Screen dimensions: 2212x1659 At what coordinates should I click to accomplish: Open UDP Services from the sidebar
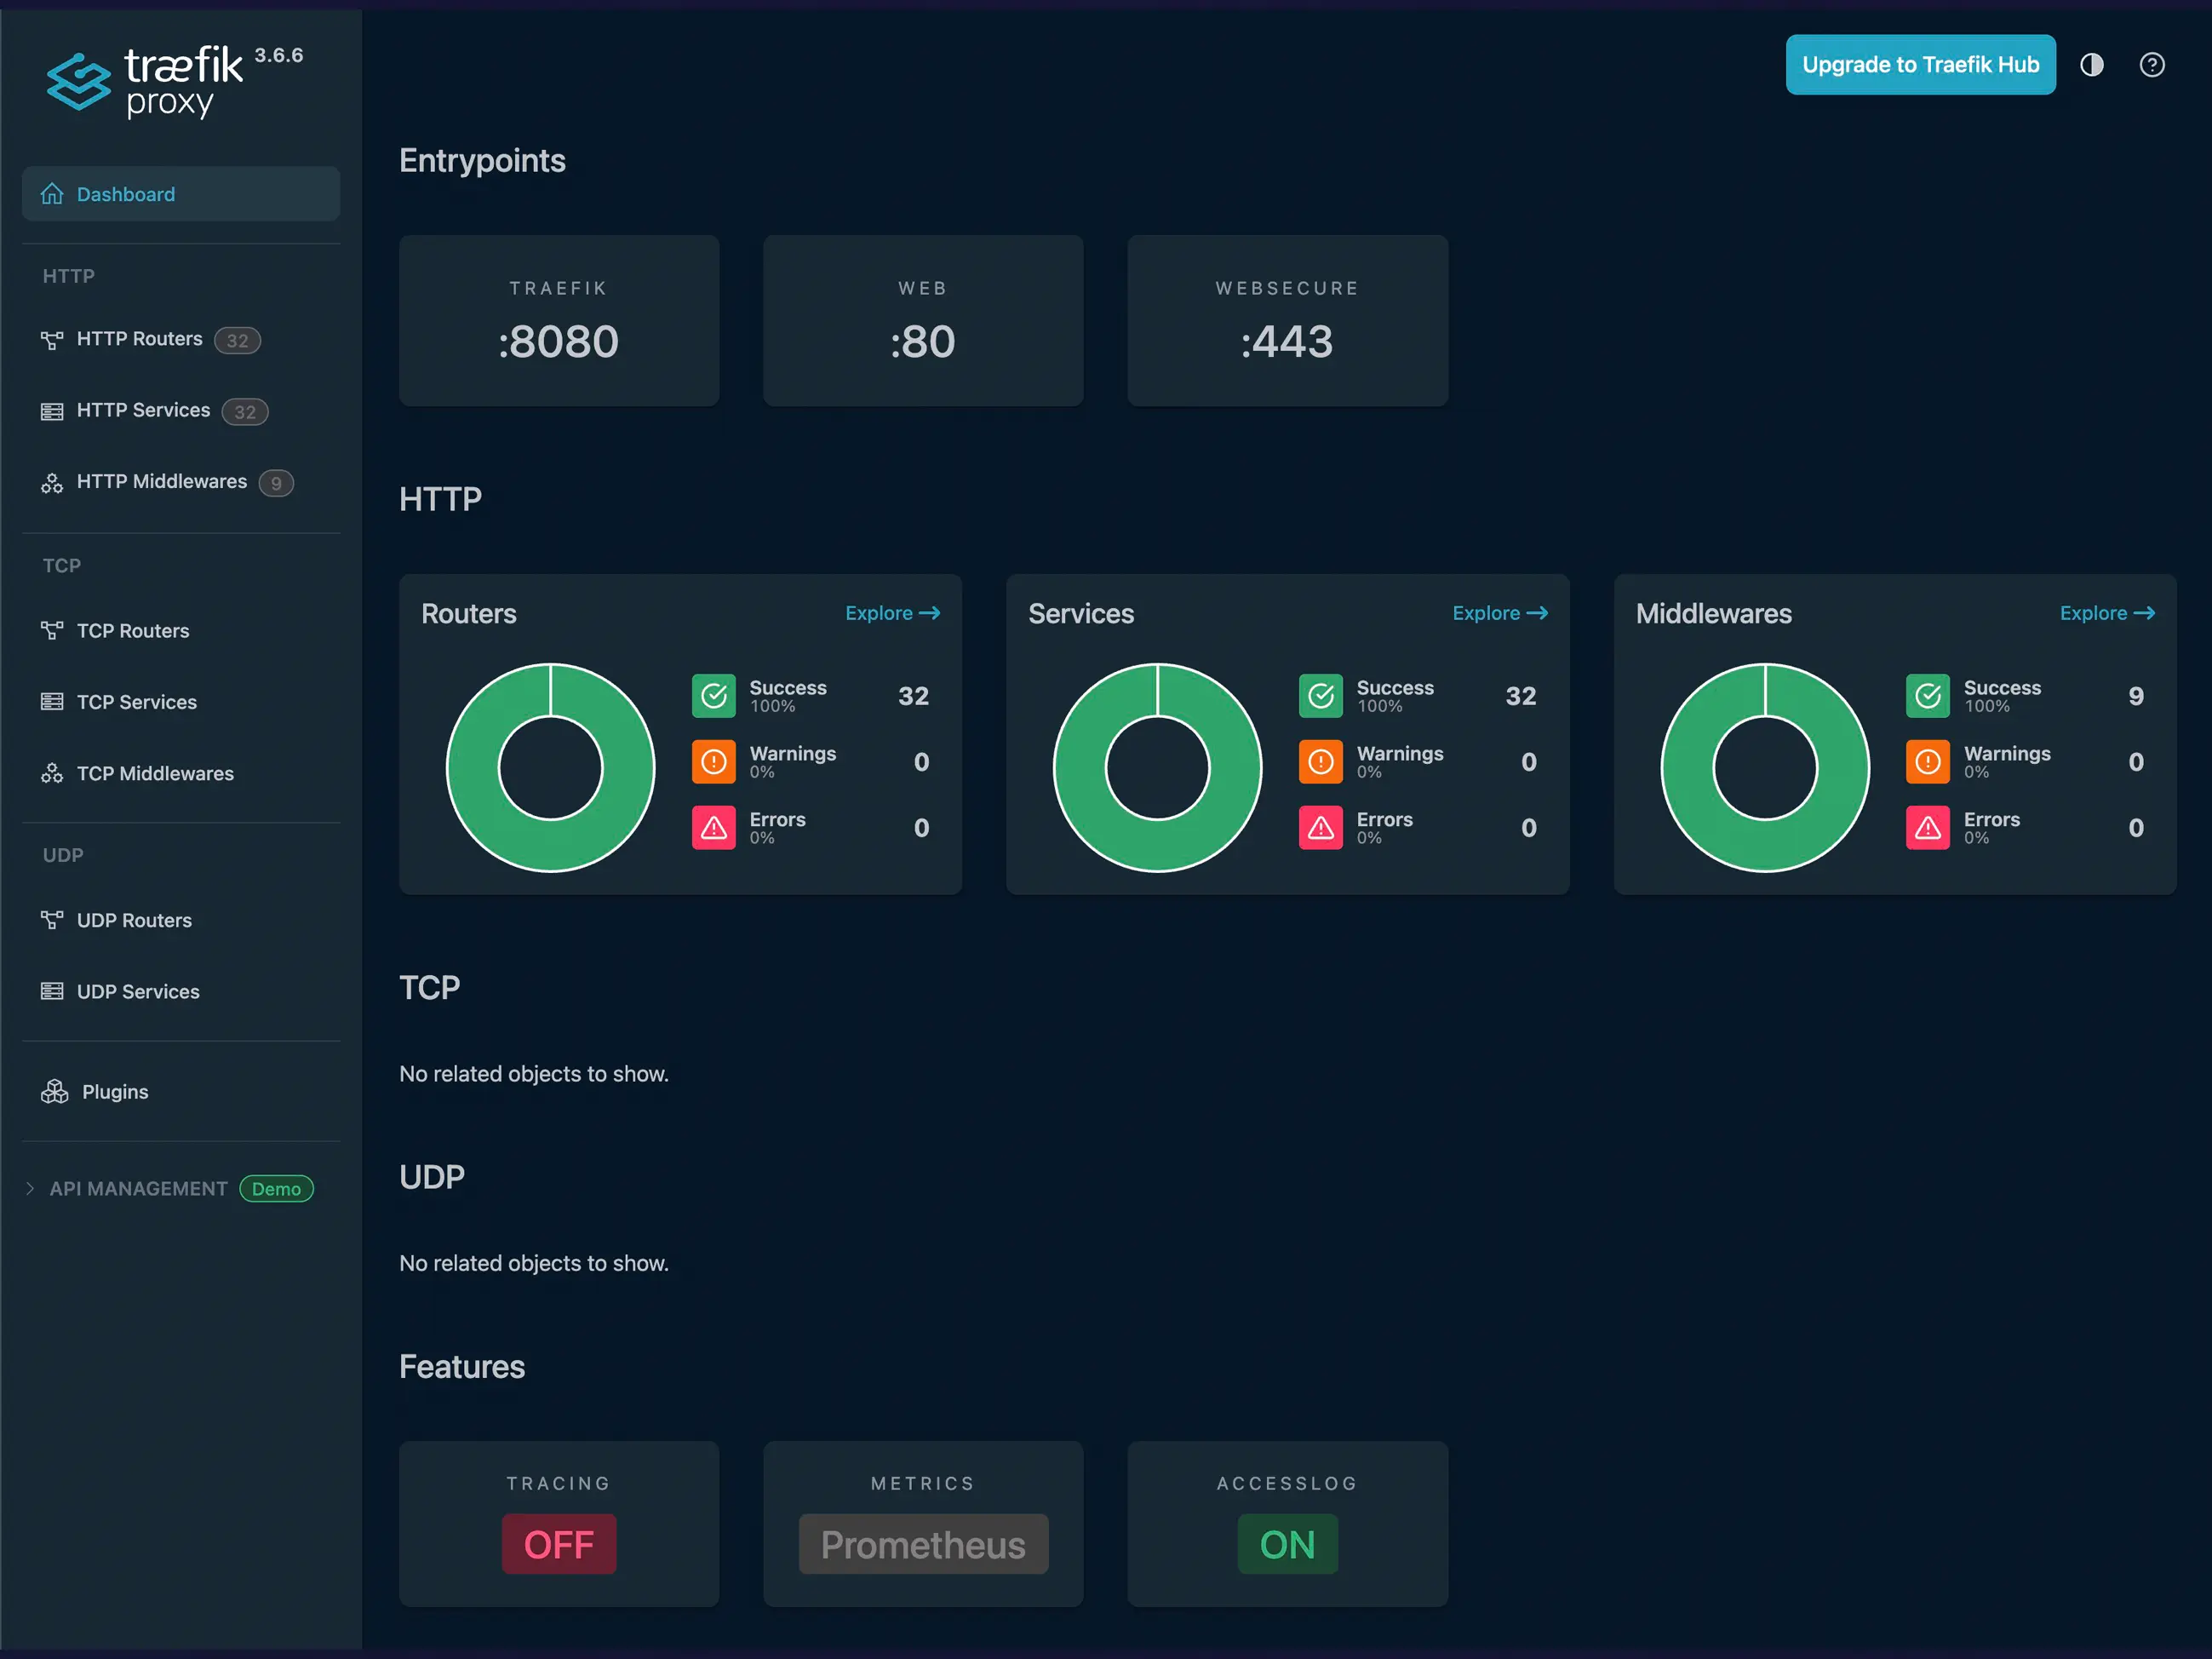coord(139,991)
